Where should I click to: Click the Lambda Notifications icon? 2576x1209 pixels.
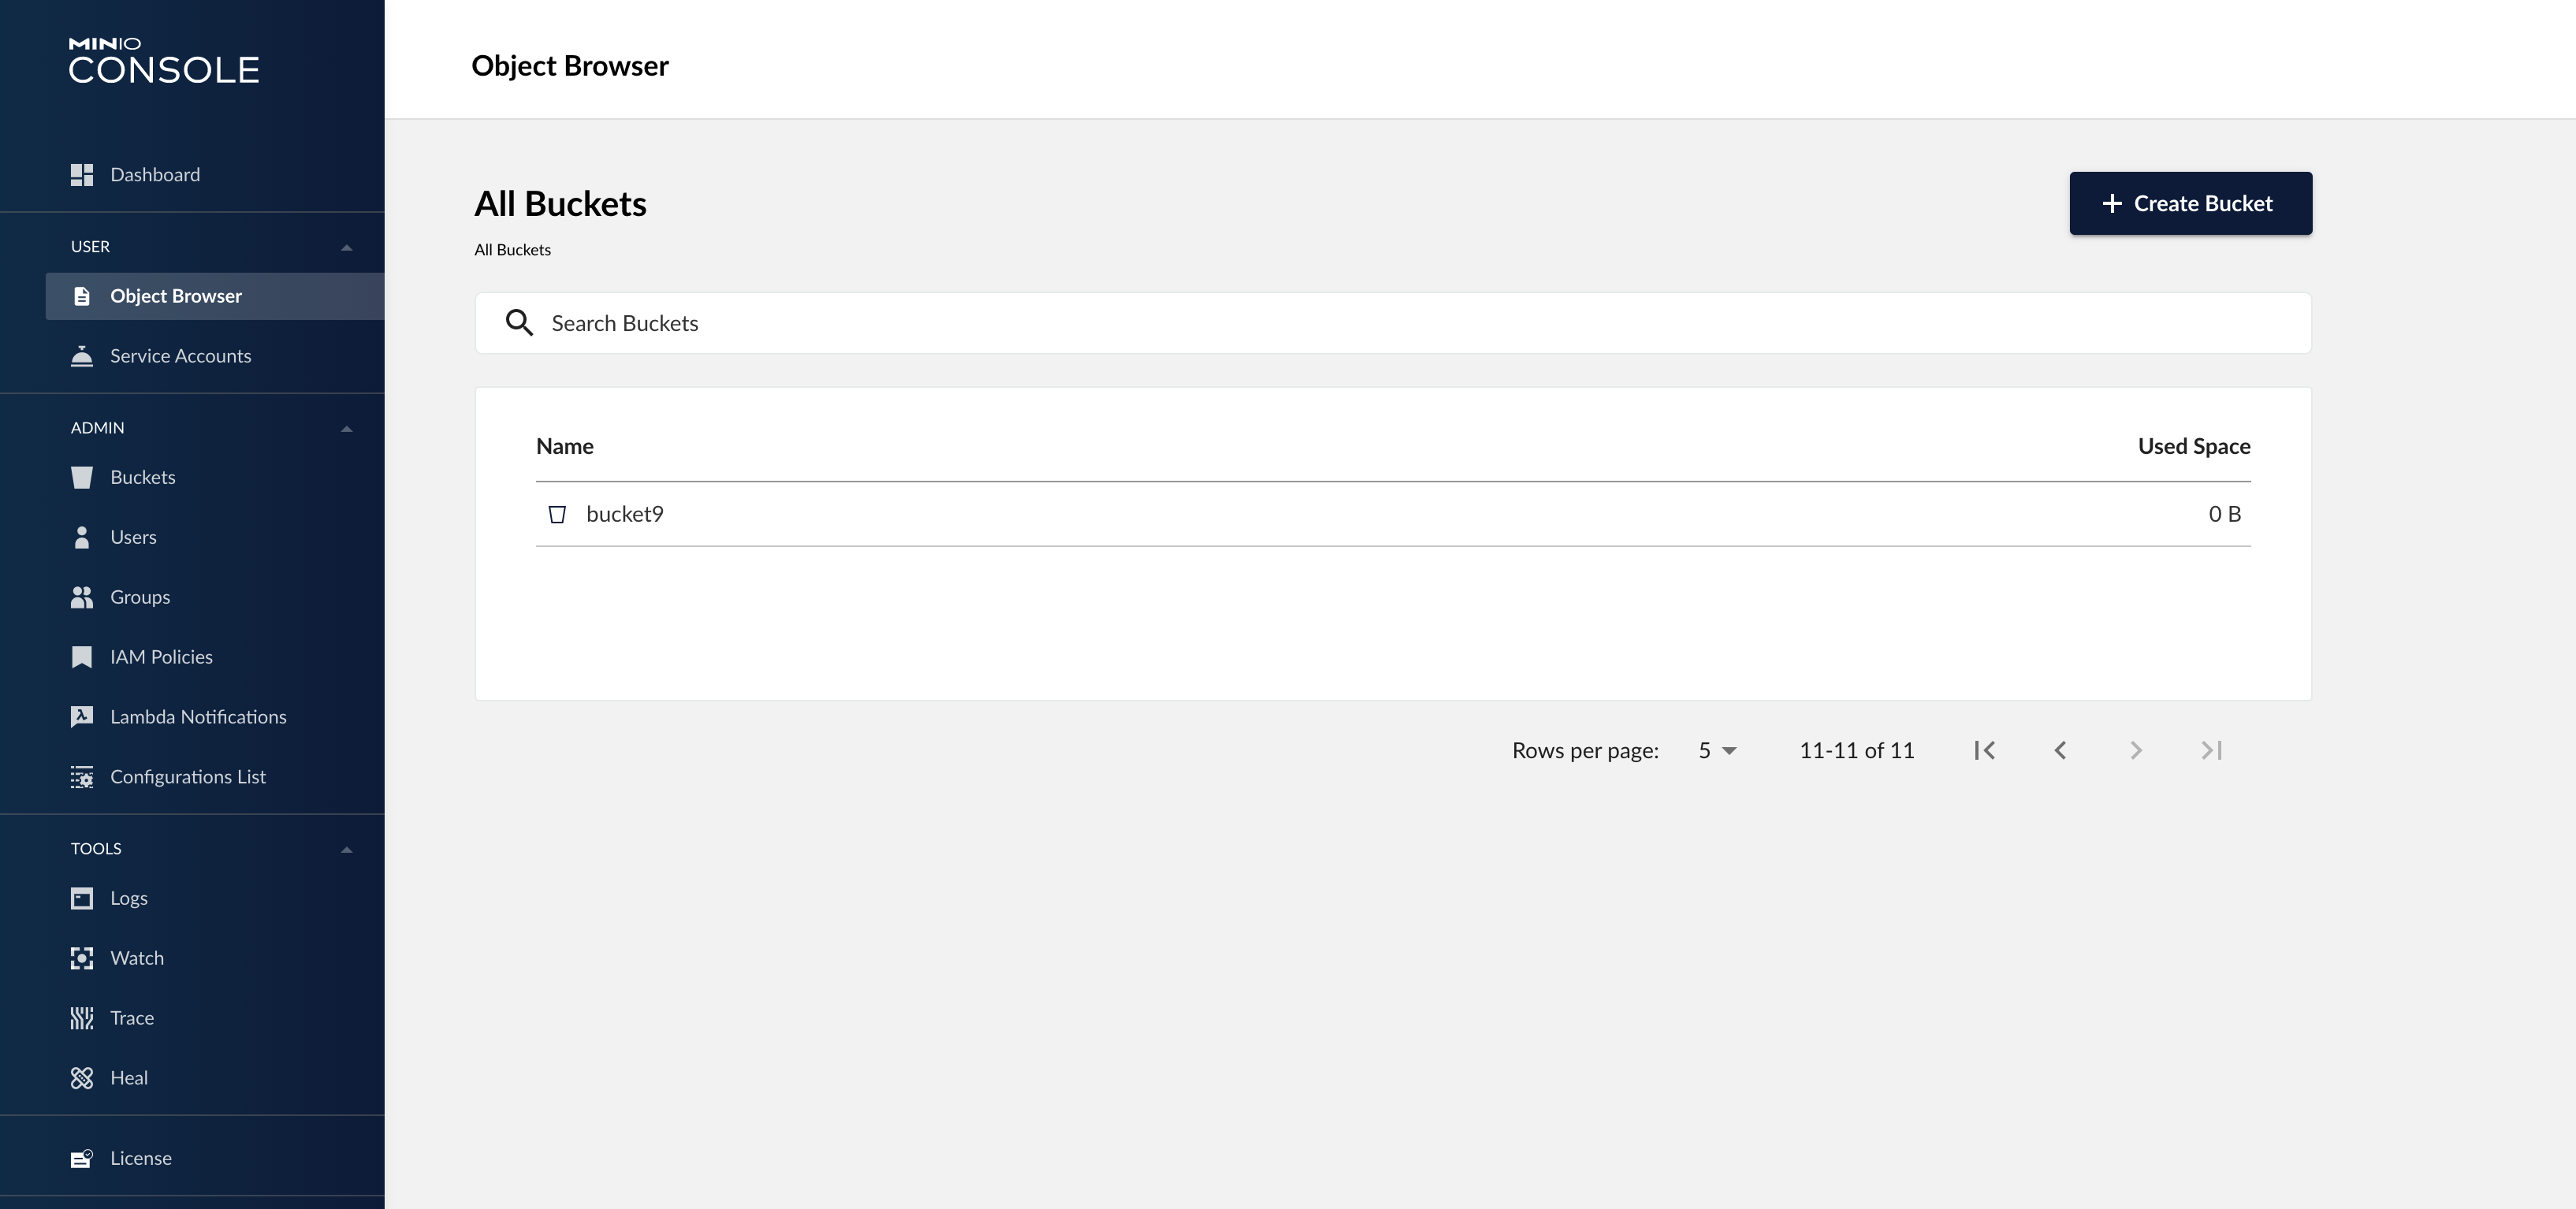coord(82,717)
